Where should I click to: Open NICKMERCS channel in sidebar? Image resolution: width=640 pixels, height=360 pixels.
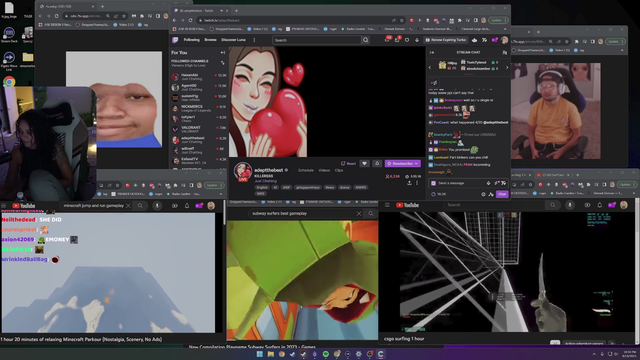pos(198,108)
